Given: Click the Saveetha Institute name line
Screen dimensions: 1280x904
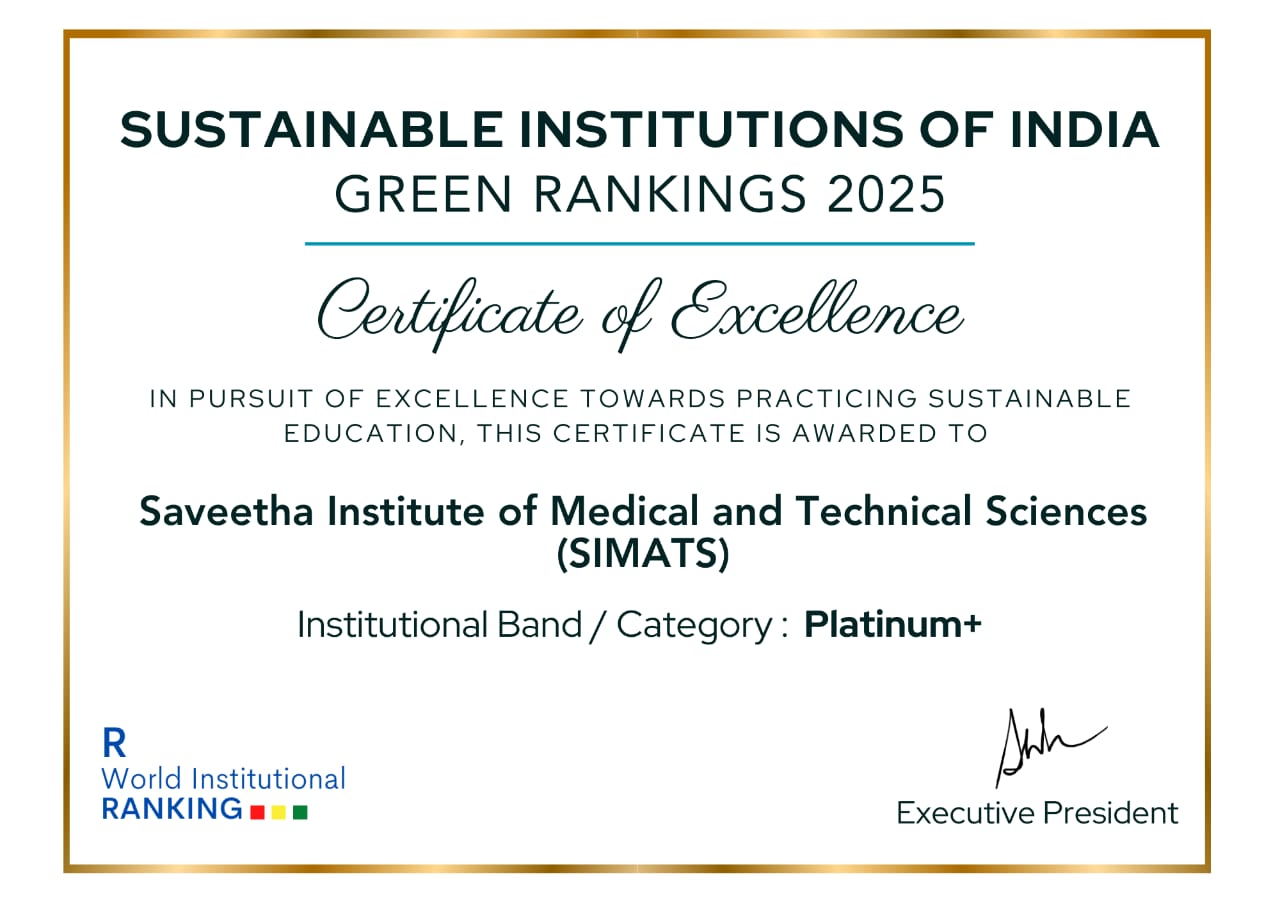Looking at the screenshot, I should pos(642,512).
